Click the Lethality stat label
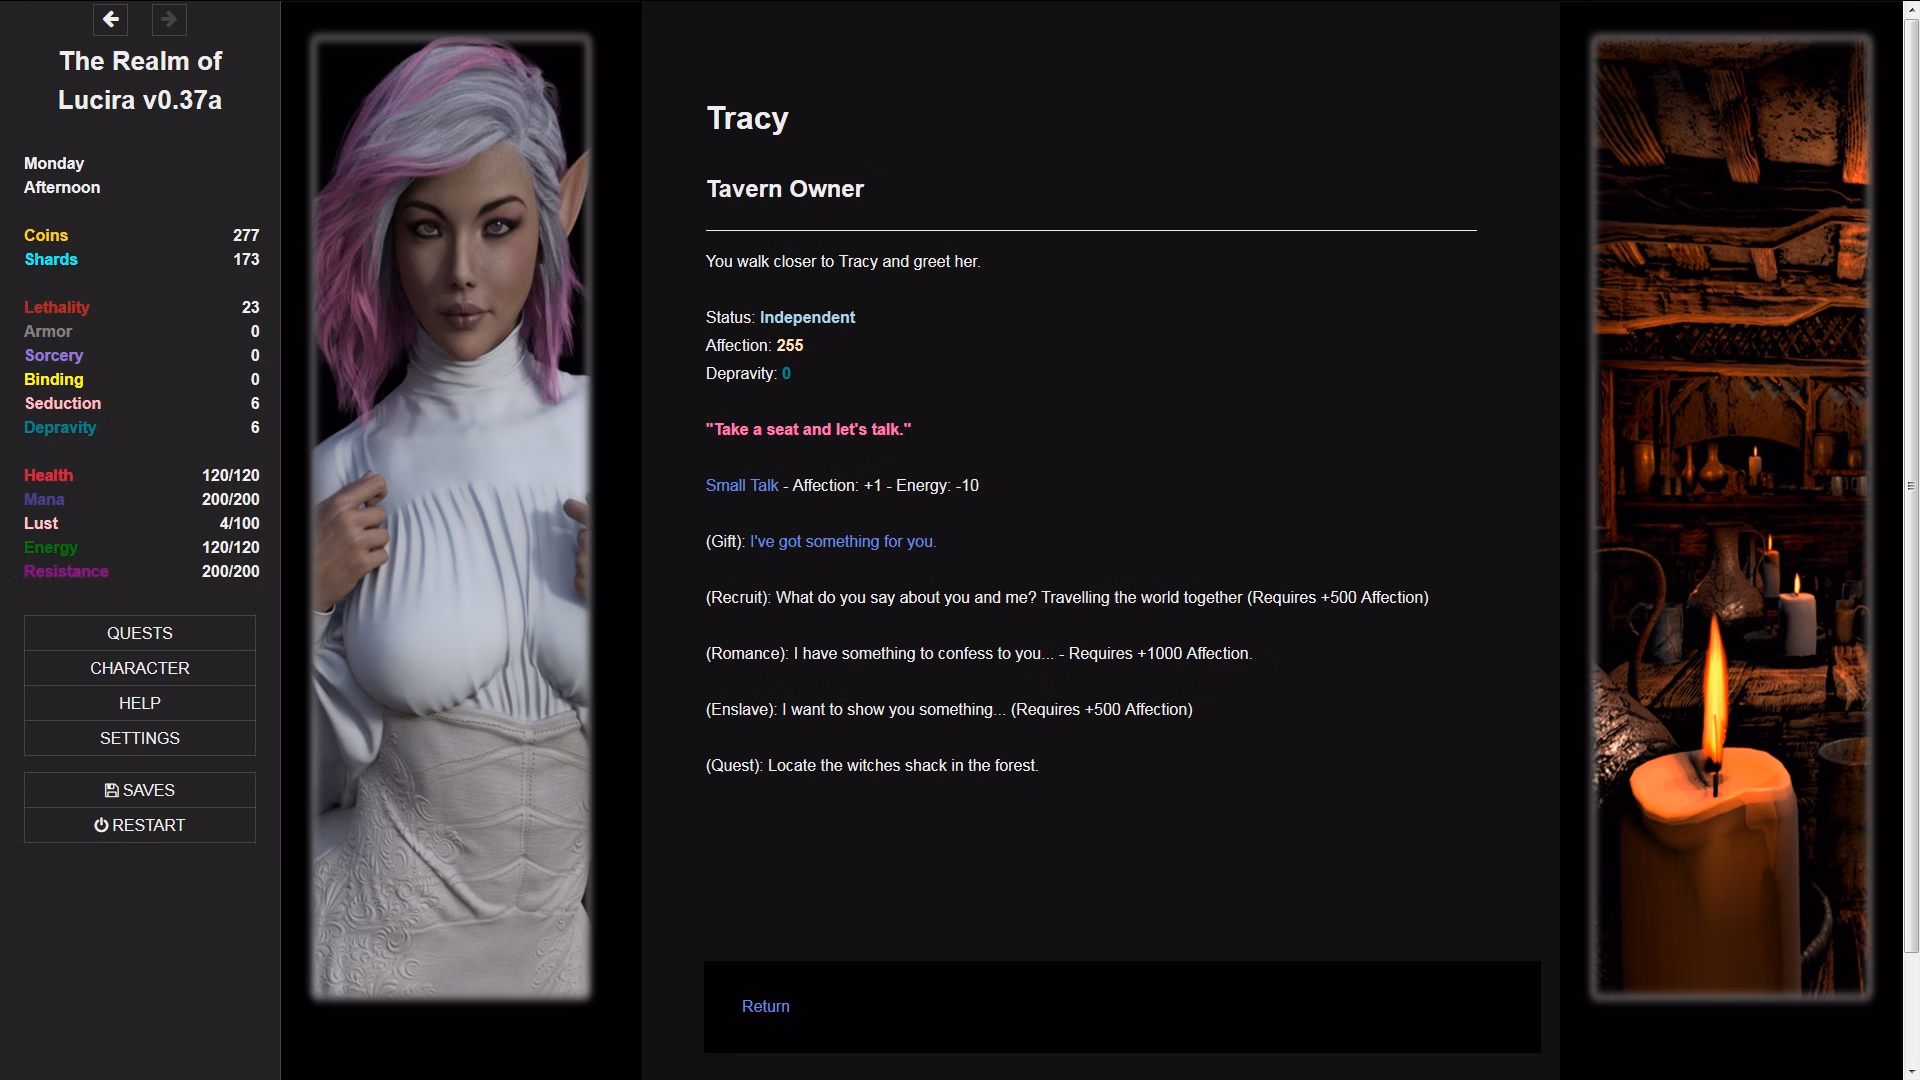This screenshot has width=1920, height=1080. (57, 307)
